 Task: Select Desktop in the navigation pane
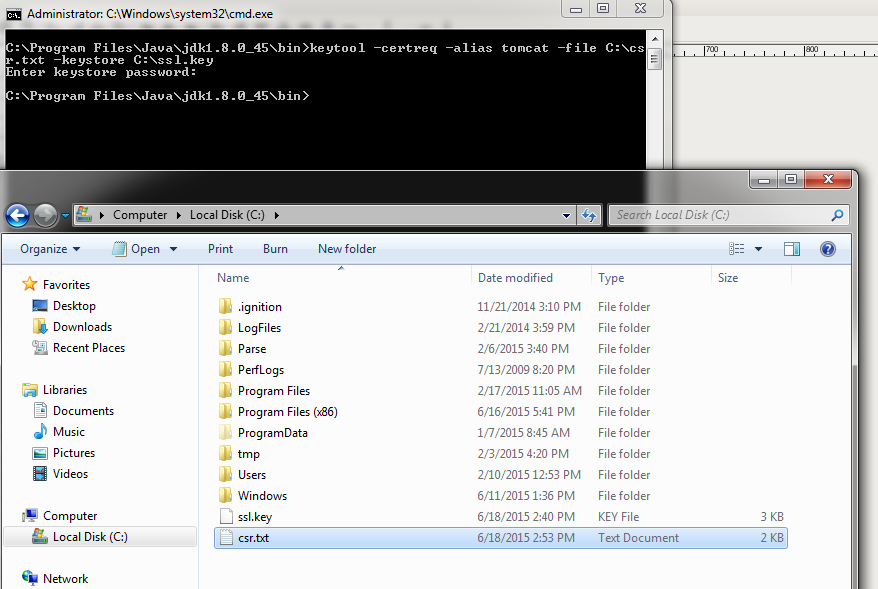(x=74, y=306)
